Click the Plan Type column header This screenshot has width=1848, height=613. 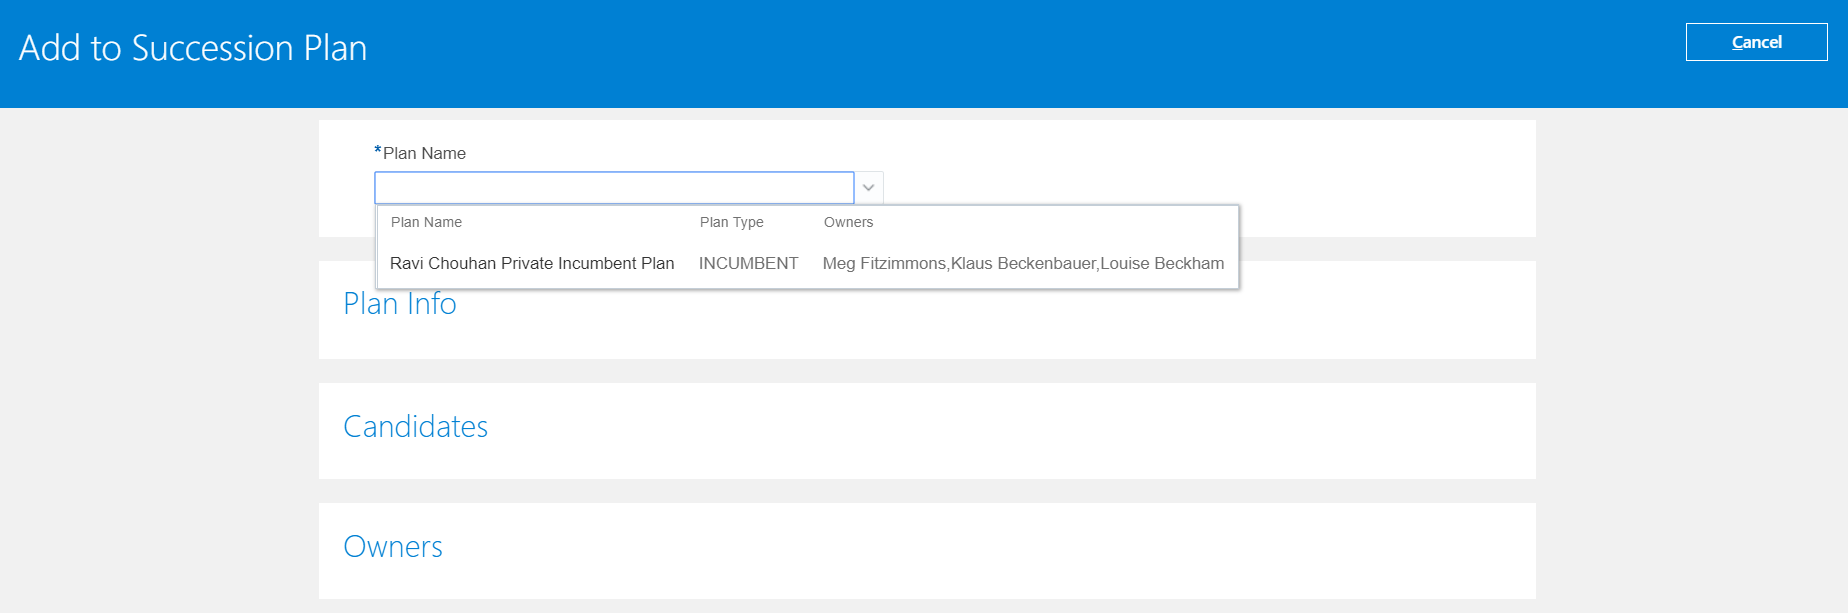tap(731, 222)
